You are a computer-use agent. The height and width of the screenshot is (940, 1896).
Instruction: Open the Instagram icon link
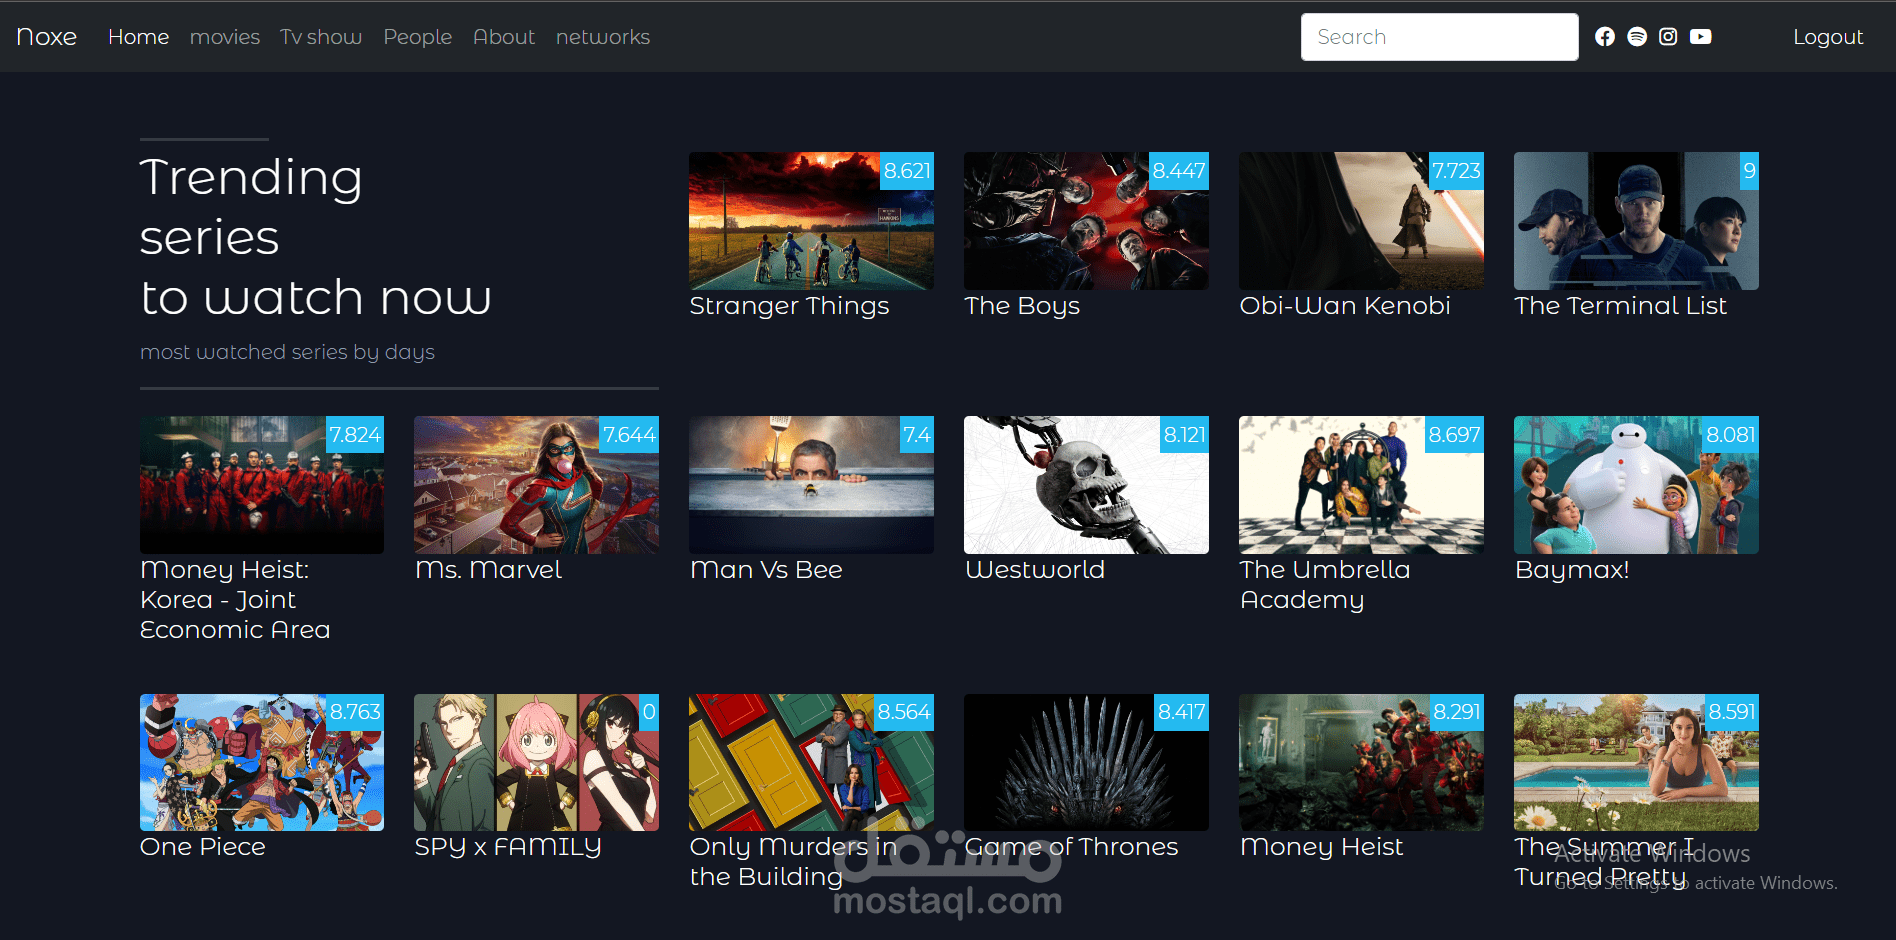(1668, 37)
